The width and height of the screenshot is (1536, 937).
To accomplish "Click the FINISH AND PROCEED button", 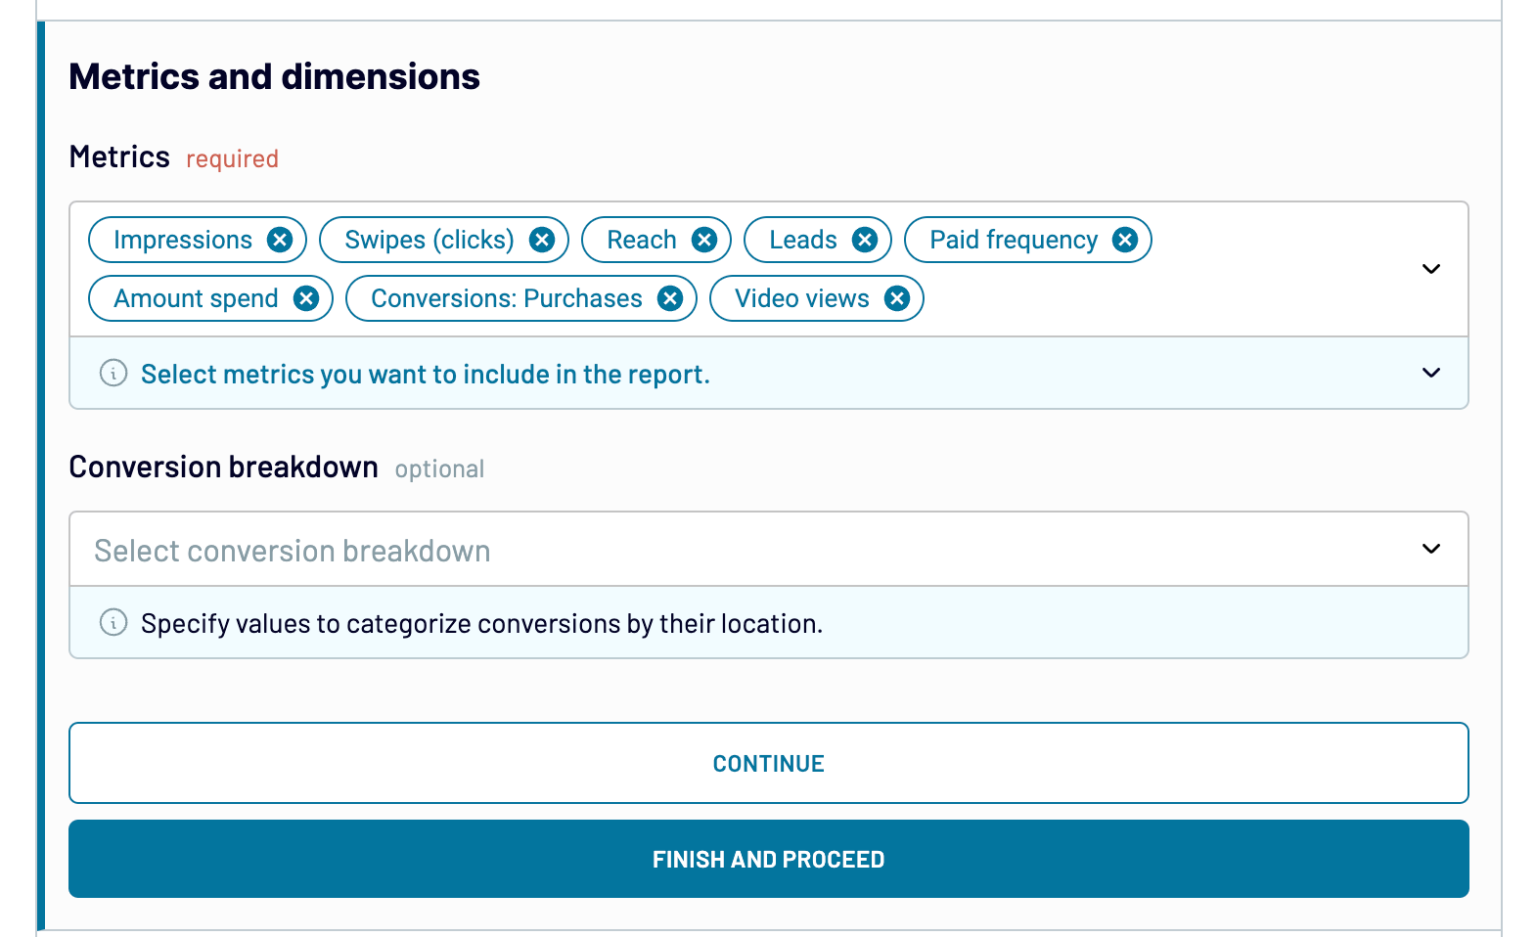I will [x=768, y=859].
